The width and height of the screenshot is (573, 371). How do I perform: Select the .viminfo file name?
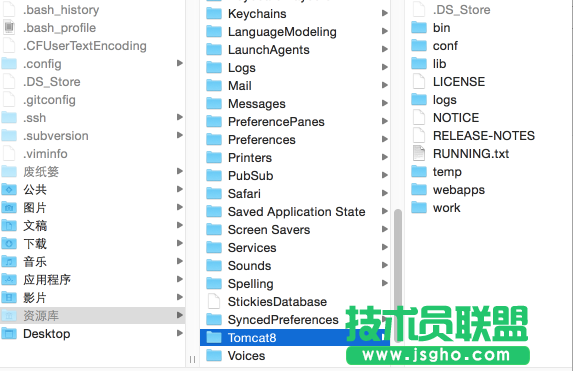[x=45, y=154]
